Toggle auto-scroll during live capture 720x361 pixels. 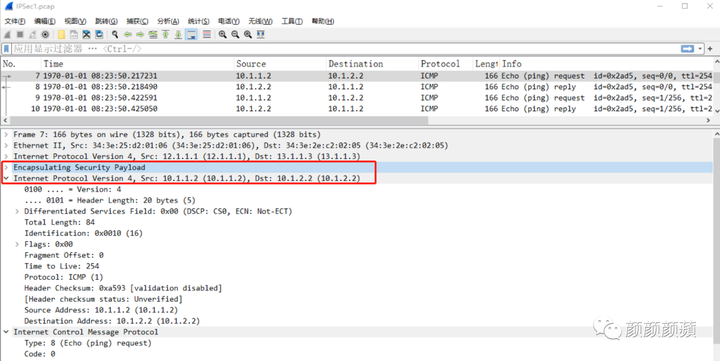(191, 34)
